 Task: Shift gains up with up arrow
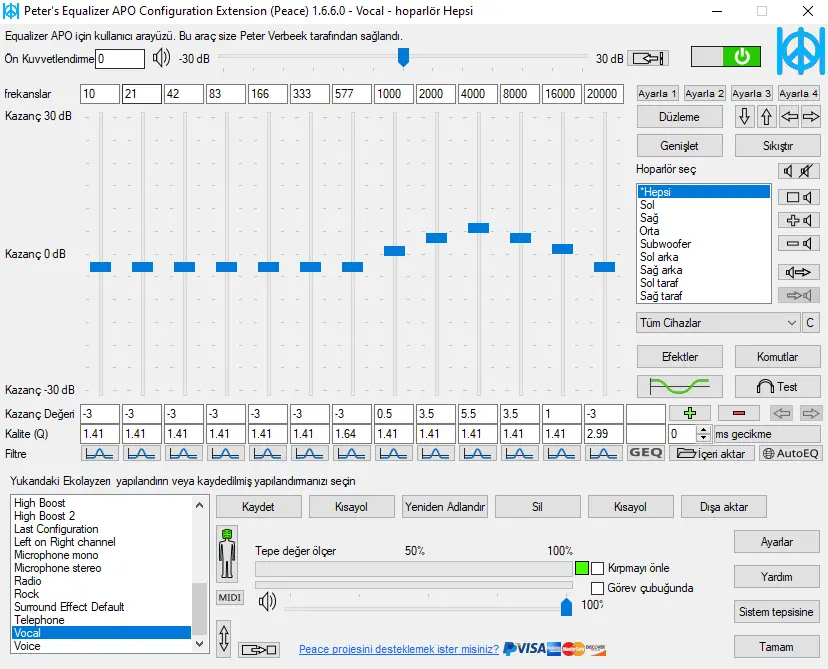[767, 116]
